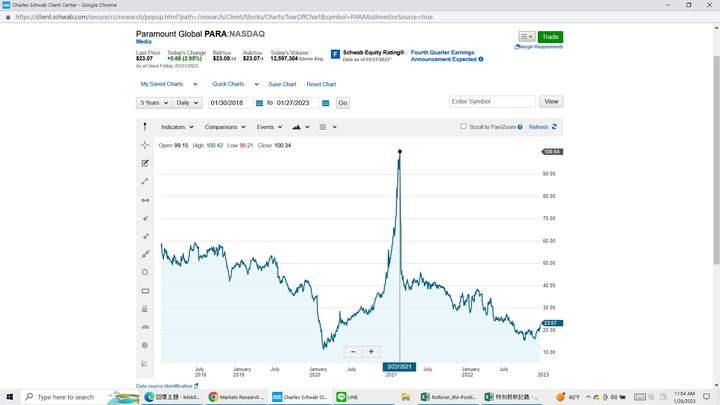
Task: Open the Indicators dropdown
Action: point(177,127)
